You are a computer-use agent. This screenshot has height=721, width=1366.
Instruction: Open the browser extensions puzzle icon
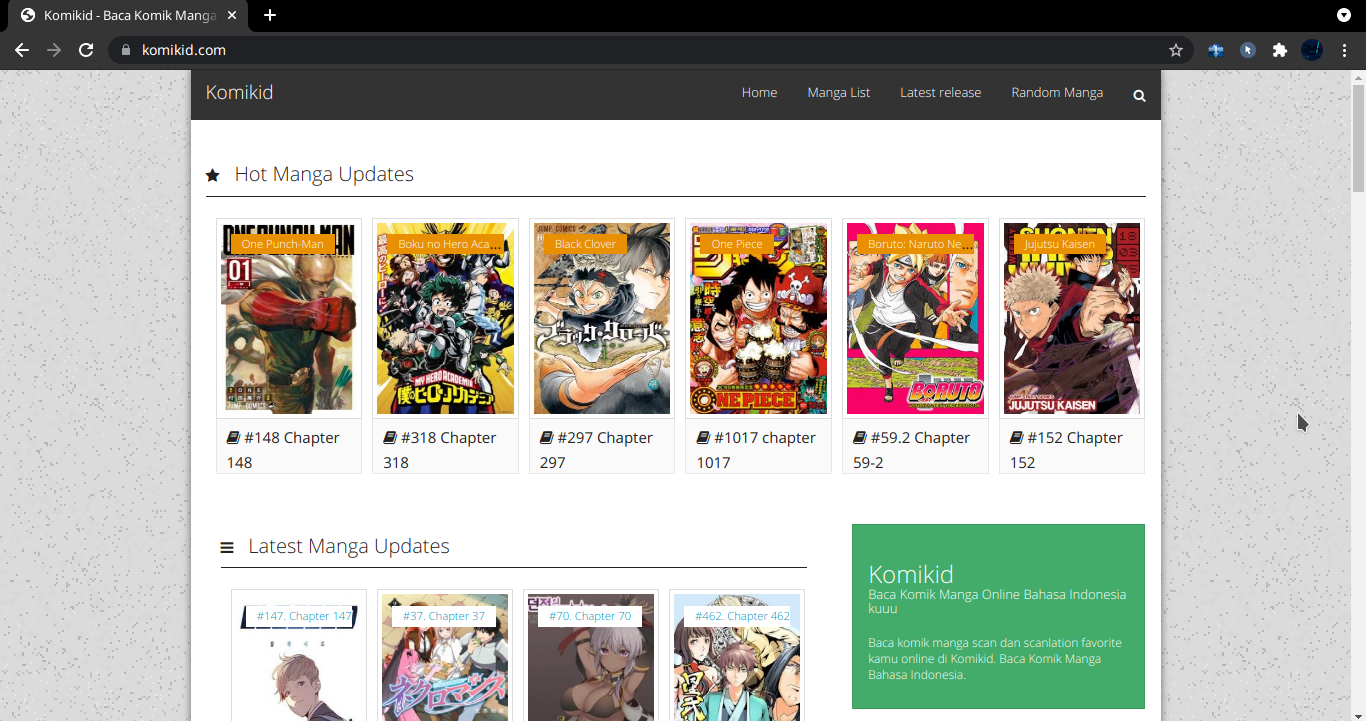[1280, 49]
